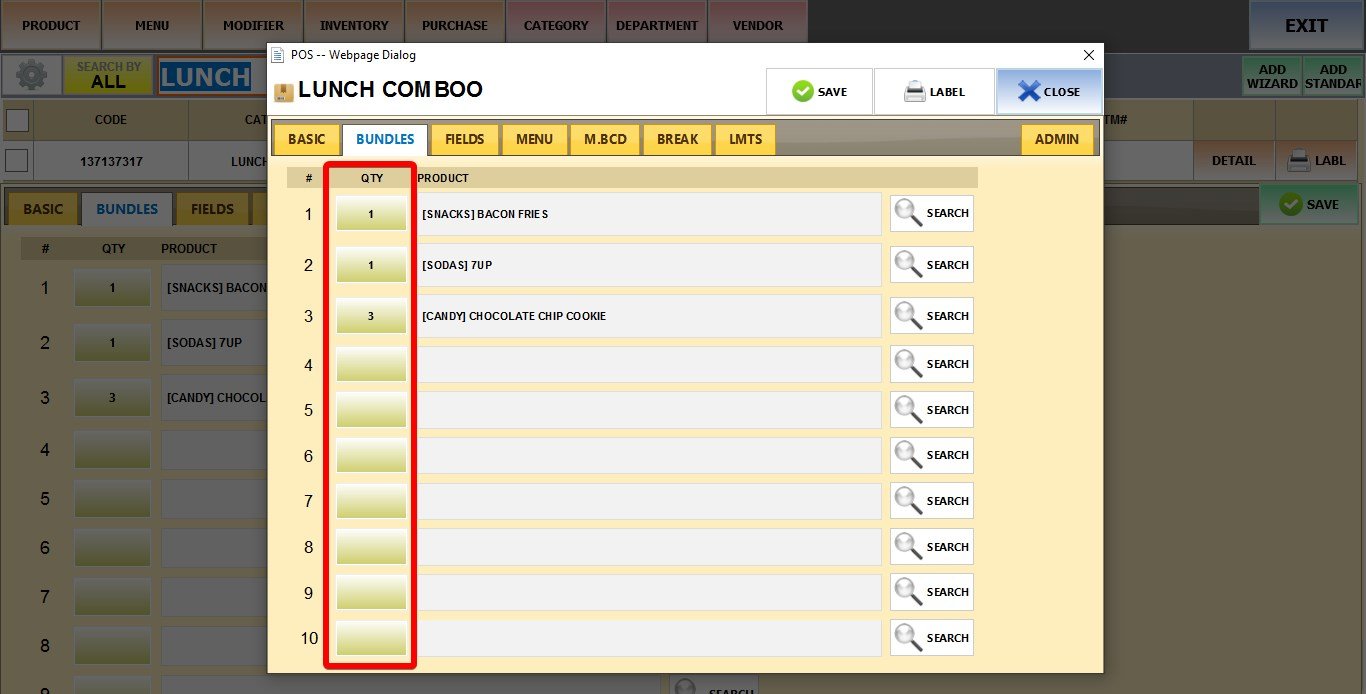Switch to the FIELDS tab in dialog
Screen dimensions: 1366x694
(464, 139)
